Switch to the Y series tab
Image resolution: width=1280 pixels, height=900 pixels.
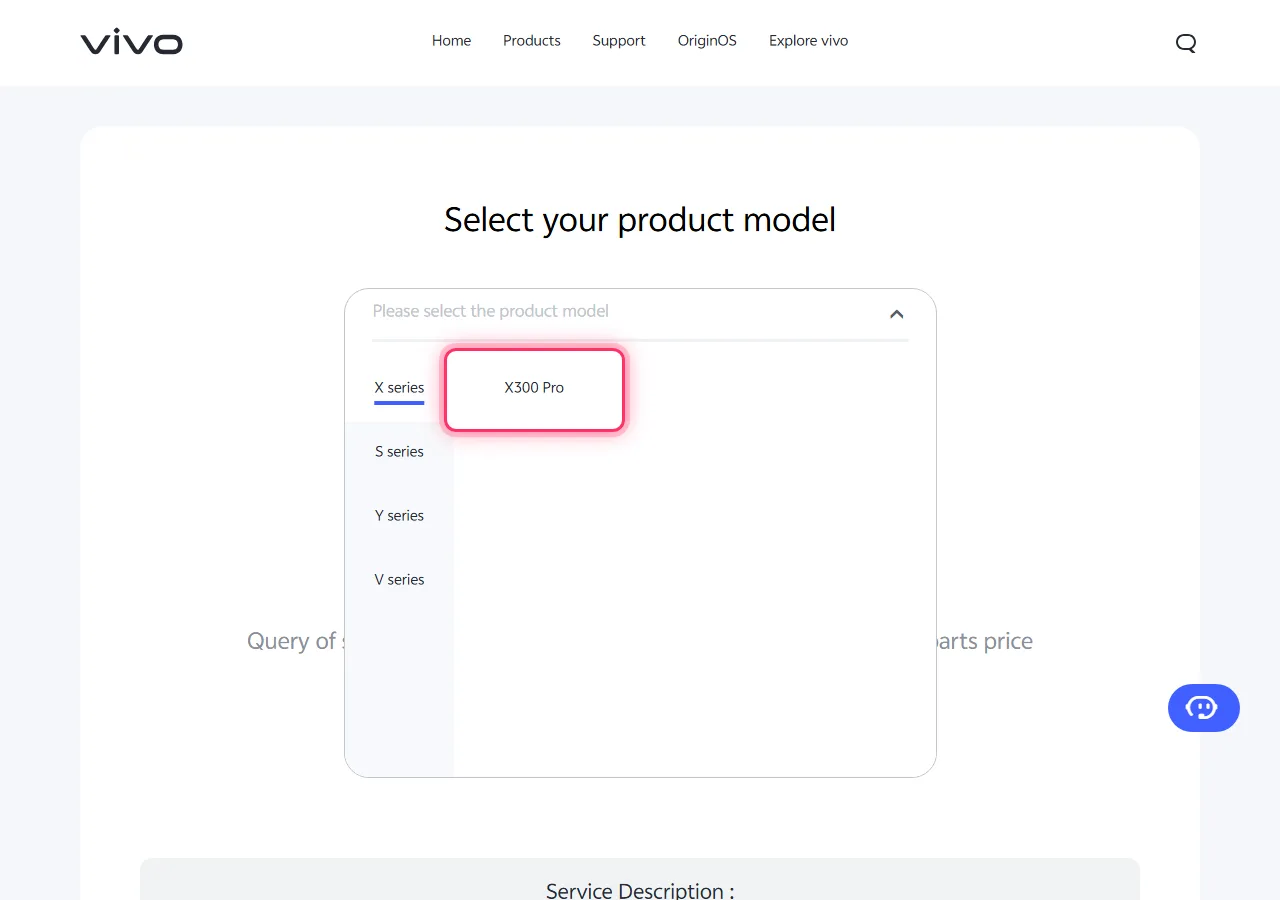[x=399, y=516]
